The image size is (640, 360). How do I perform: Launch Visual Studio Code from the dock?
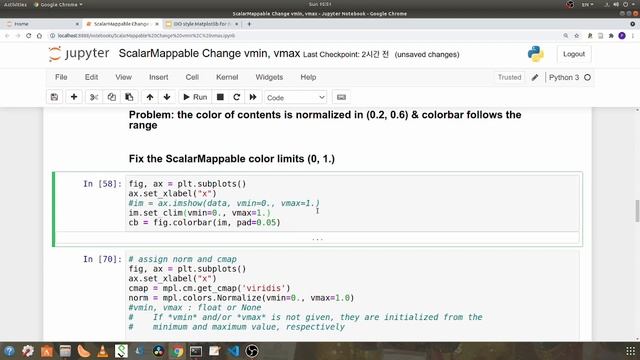233,351
